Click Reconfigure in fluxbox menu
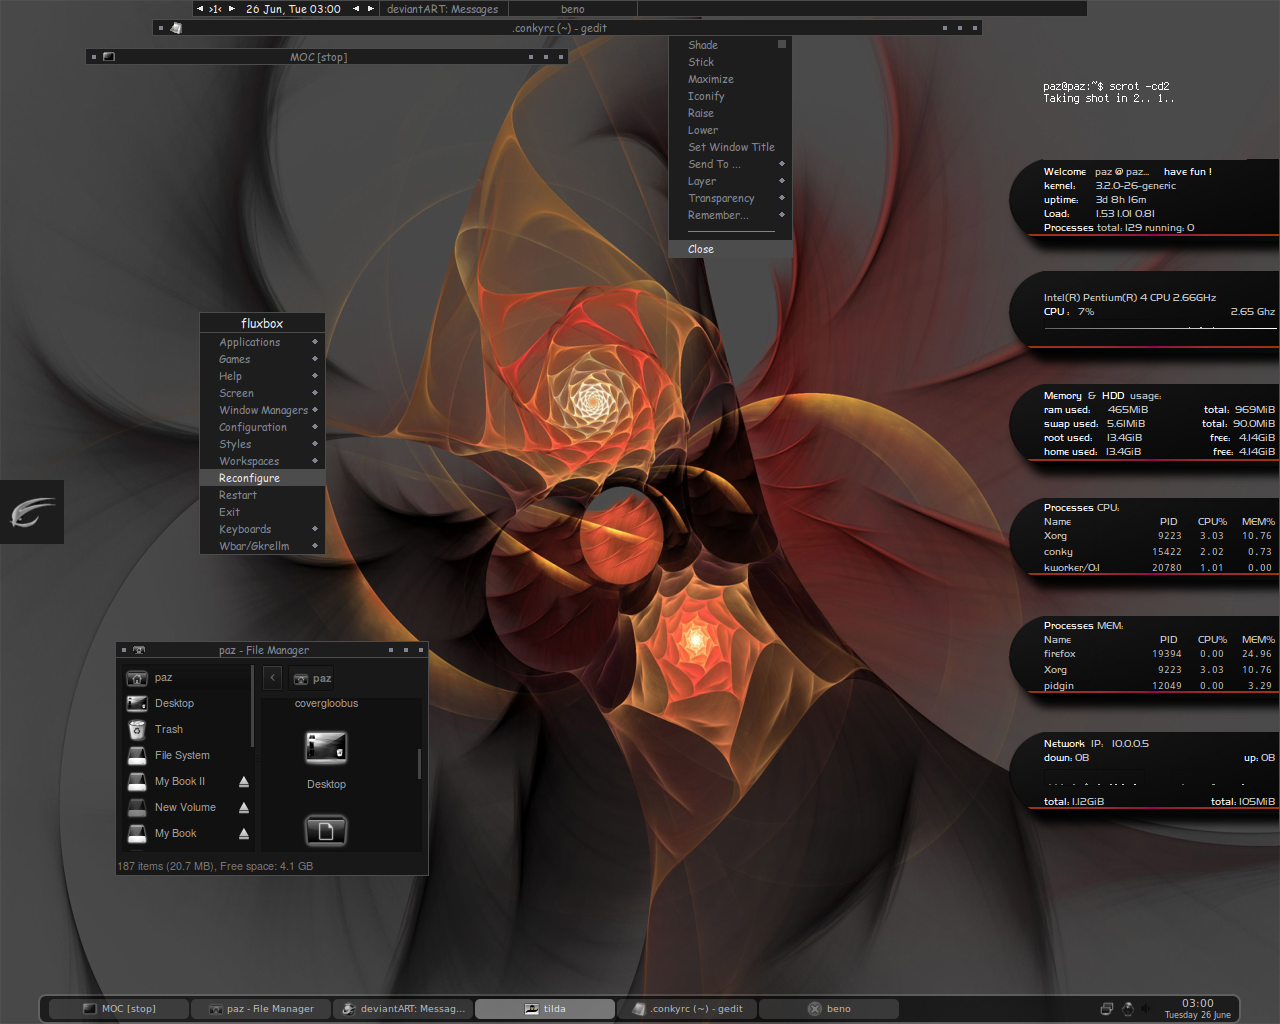1280x1024 pixels. 262,478
